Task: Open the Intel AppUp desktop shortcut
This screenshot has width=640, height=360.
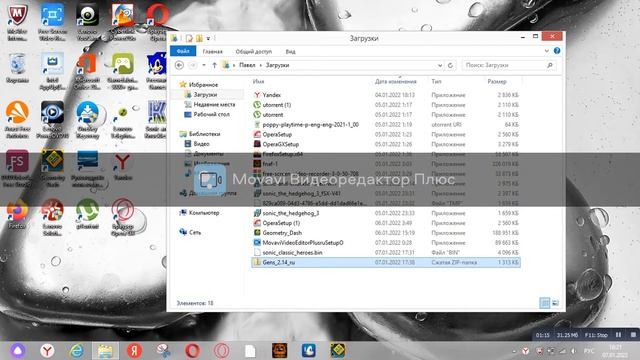Action: pos(52,71)
